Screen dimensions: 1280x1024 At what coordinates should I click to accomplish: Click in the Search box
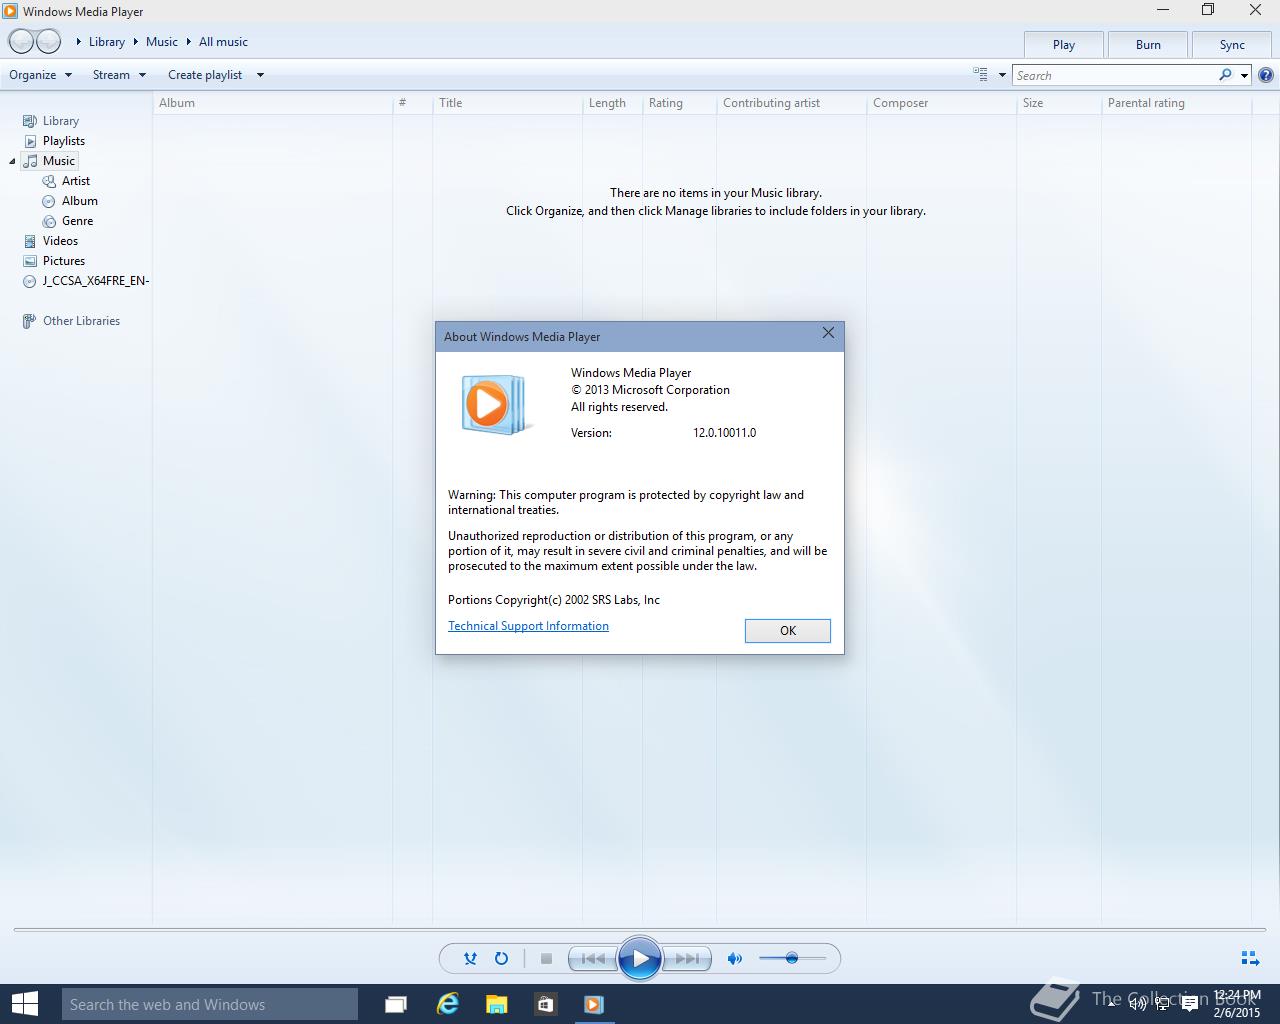(1114, 75)
